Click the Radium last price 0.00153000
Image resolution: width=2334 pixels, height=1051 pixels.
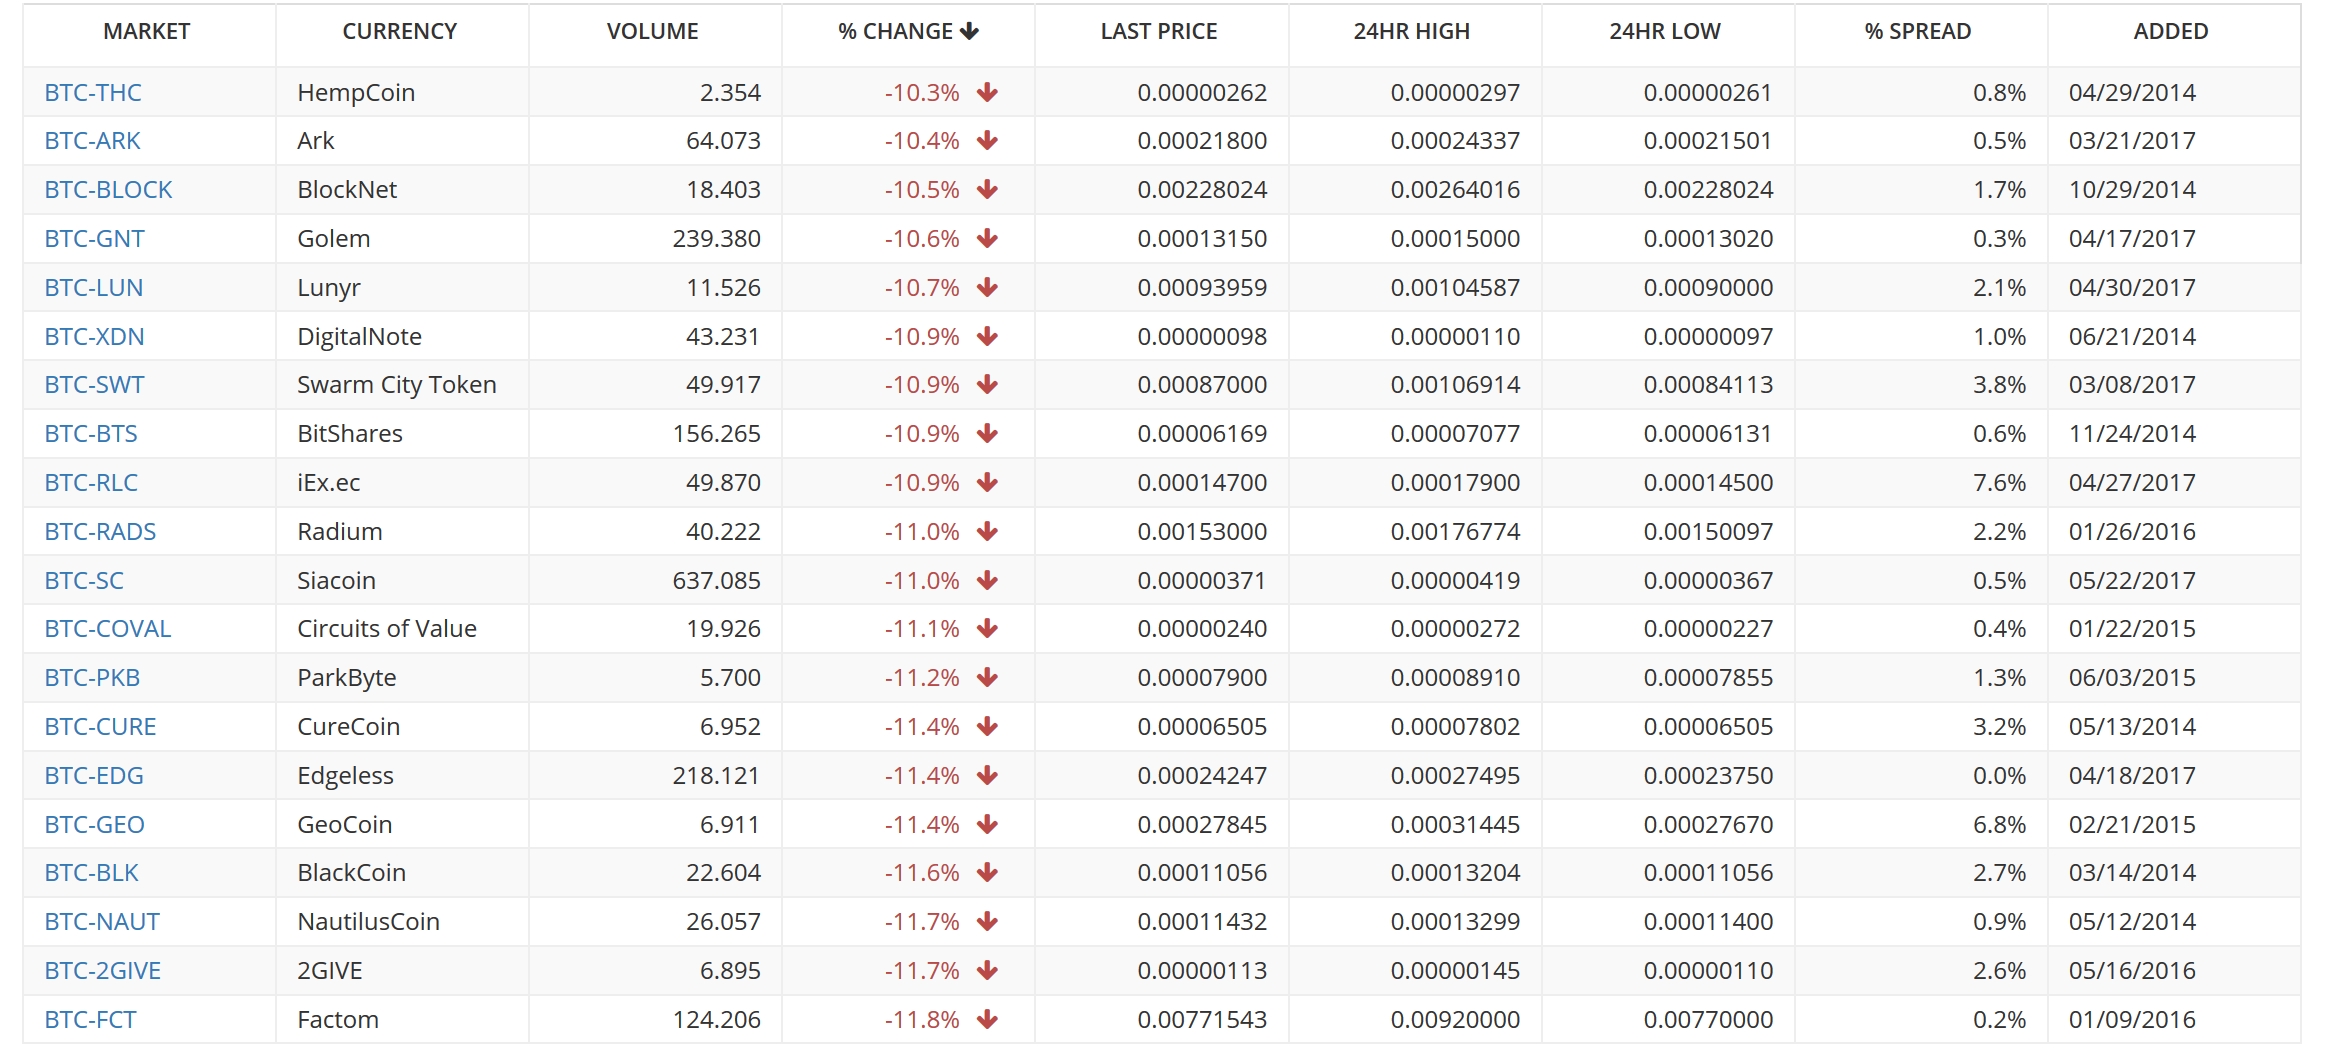[x=1202, y=531]
